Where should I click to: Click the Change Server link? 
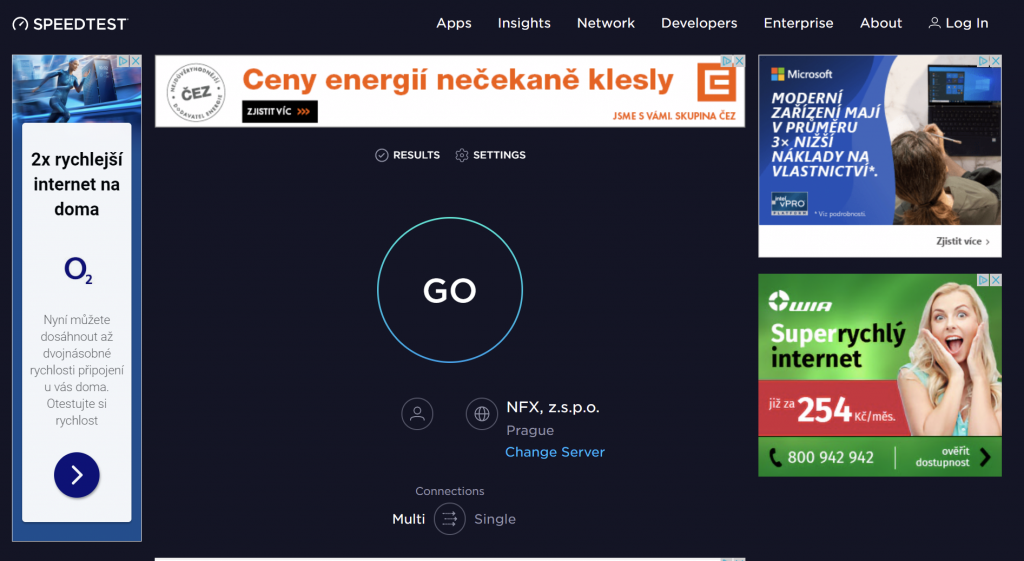(555, 452)
